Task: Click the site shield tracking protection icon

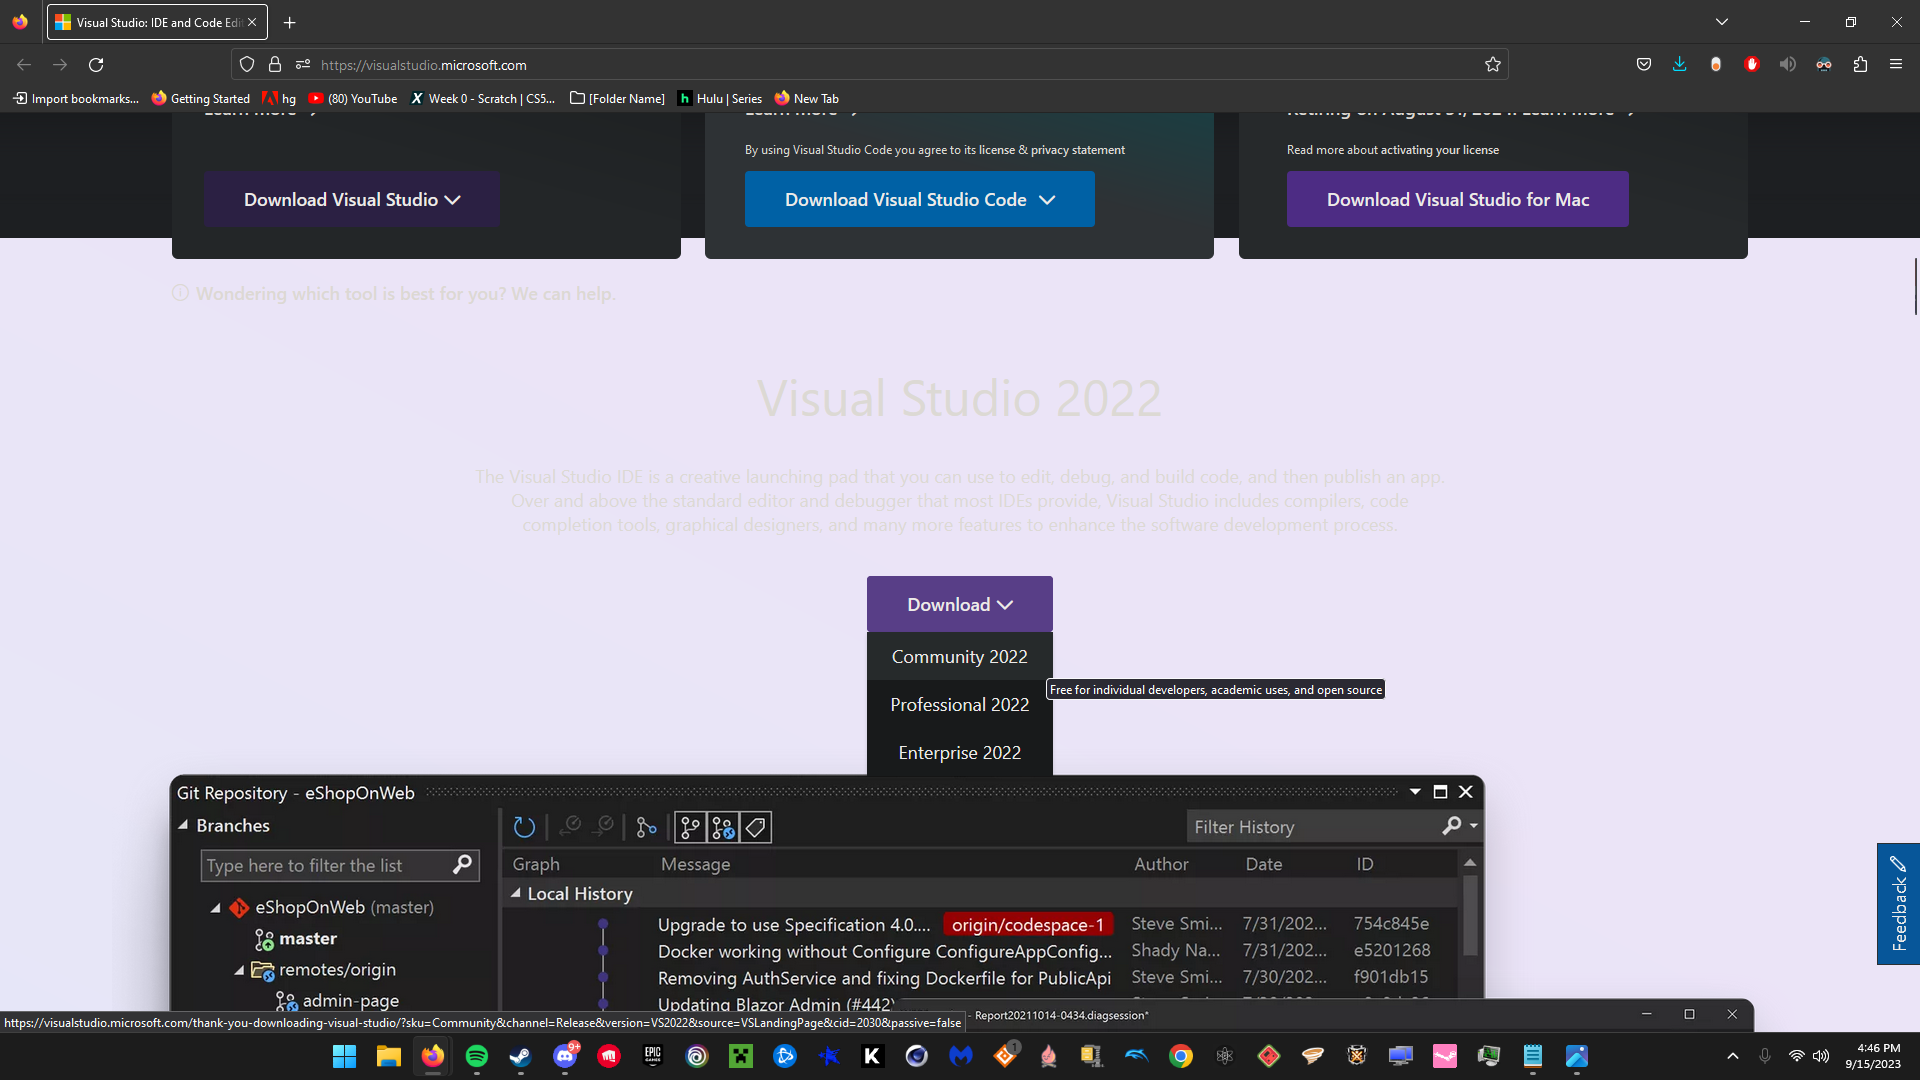Action: tap(247, 65)
